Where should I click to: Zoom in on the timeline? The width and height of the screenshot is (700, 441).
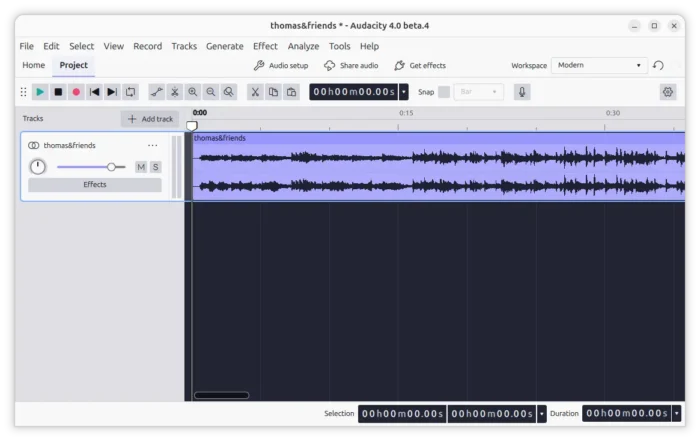click(x=192, y=92)
